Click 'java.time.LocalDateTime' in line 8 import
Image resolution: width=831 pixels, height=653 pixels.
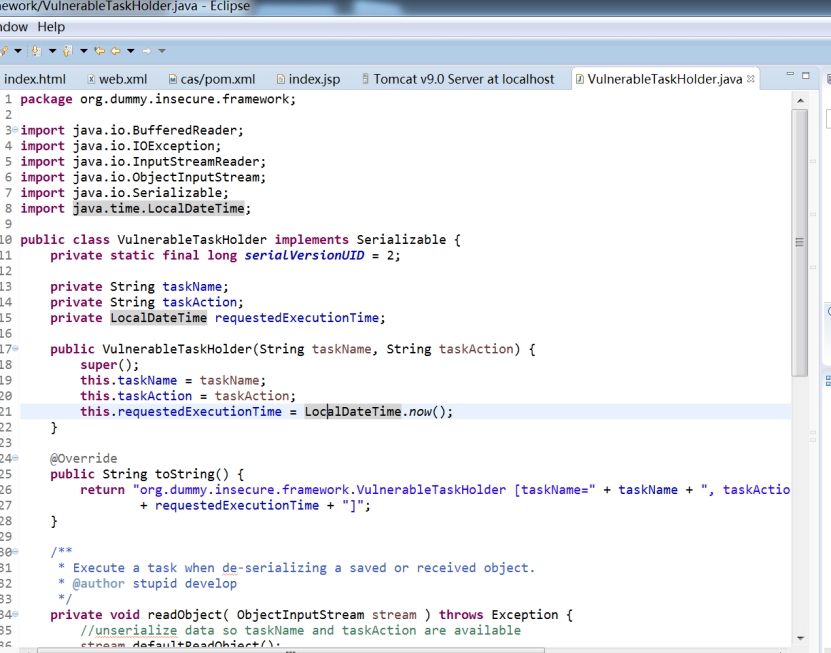click(158, 208)
